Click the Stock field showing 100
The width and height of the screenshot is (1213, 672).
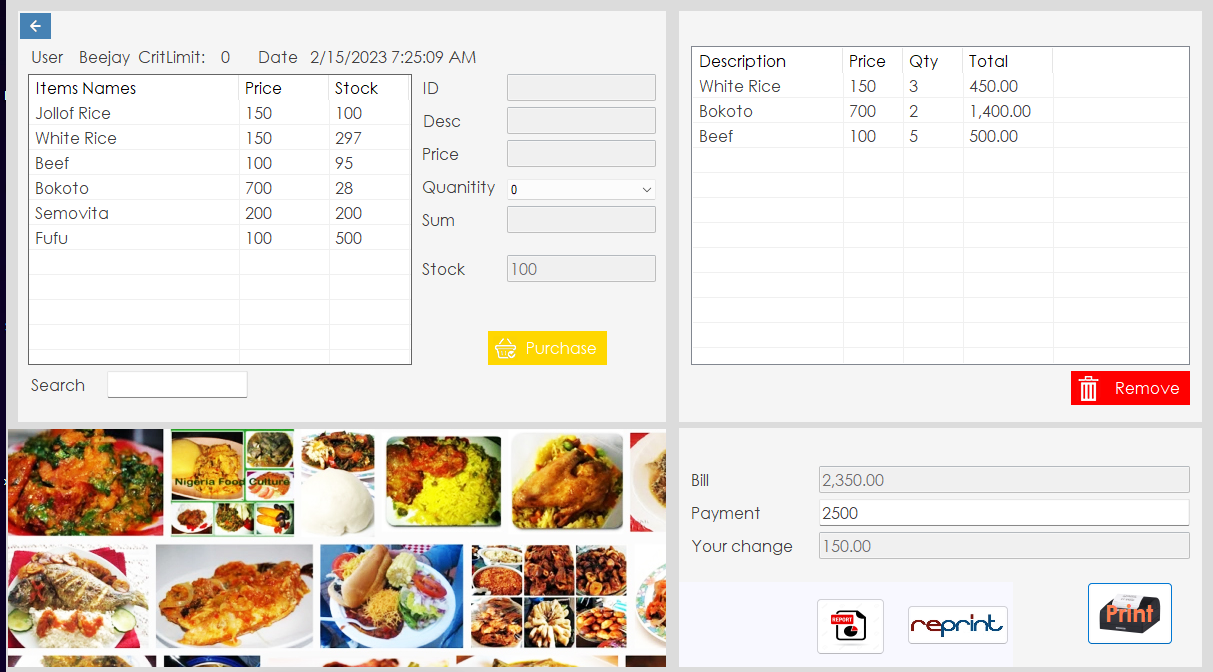pos(580,268)
